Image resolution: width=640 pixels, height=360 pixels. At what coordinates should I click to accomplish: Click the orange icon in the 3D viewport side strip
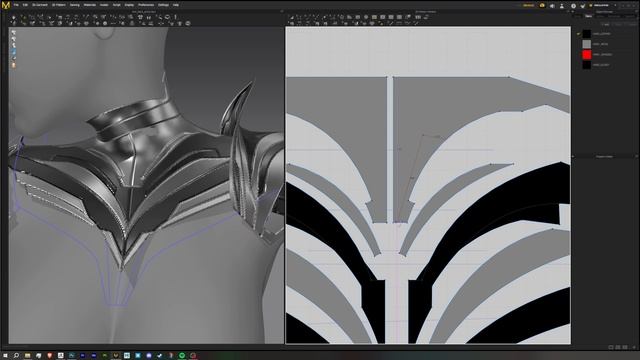[14, 65]
